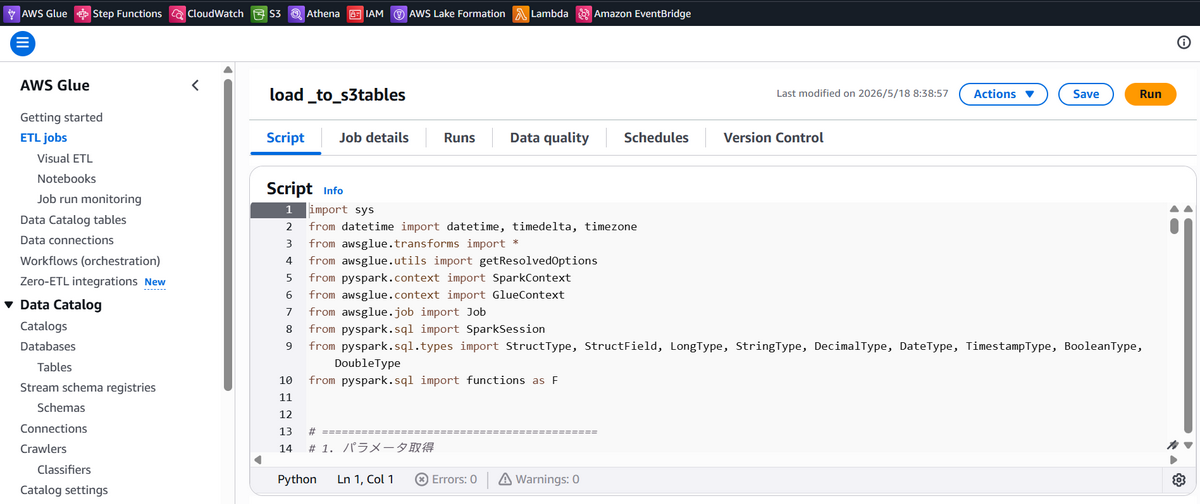
Task: Click the code editor vertical scrollbar thumb
Action: coord(1174,225)
